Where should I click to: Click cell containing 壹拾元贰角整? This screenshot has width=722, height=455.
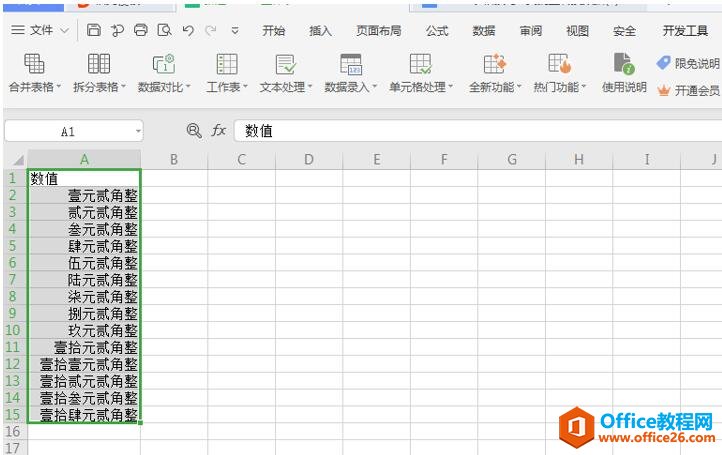84,347
